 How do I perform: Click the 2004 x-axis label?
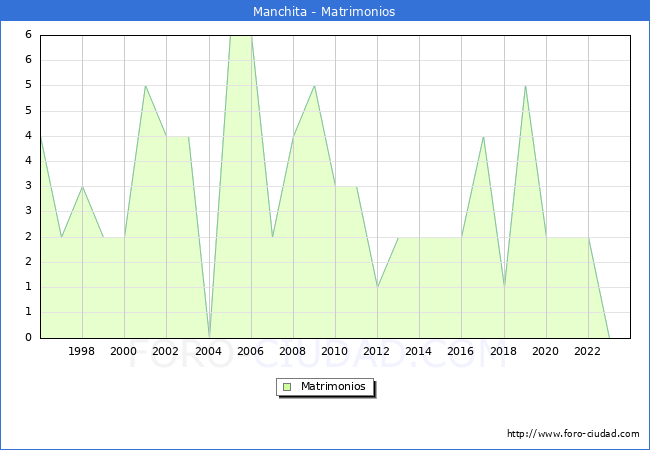point(208,351)
